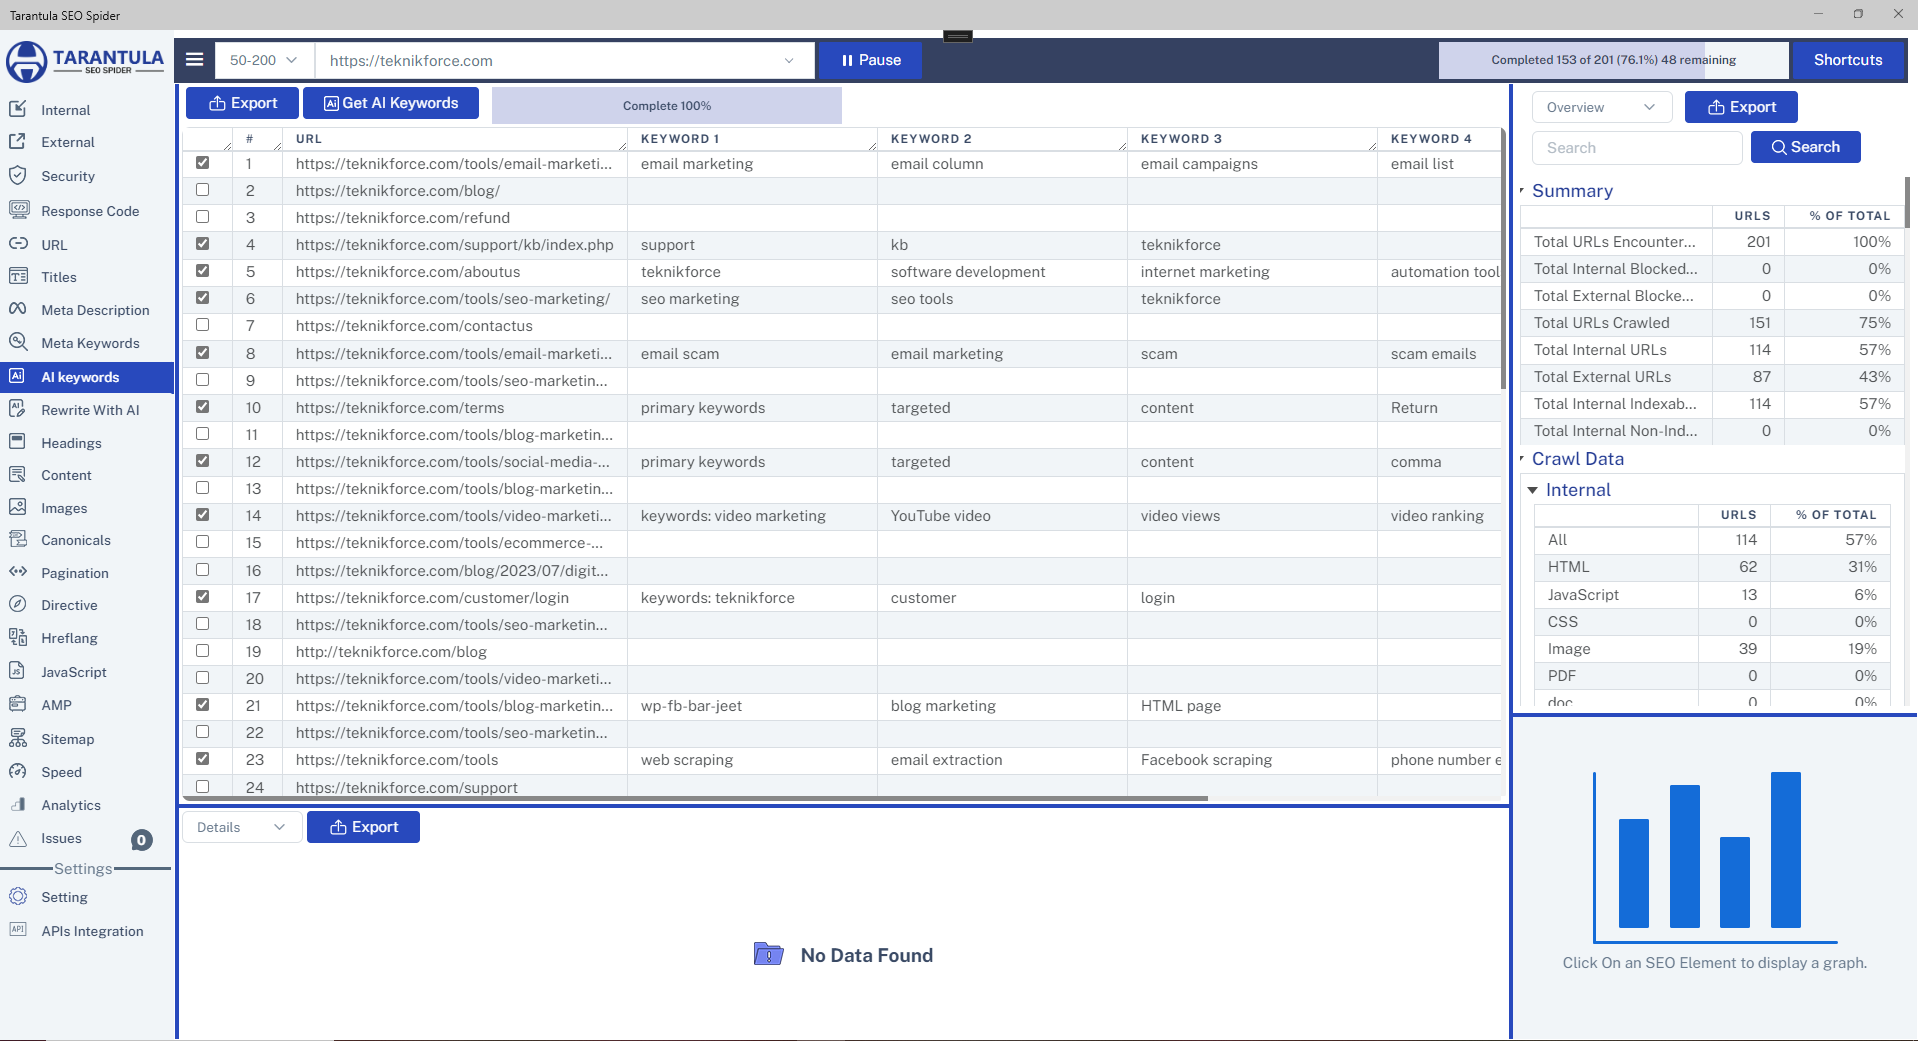Uncheck the checkbox for row 5
Viewport: 1918px width, 1041px height.
[x=203, y=271]
